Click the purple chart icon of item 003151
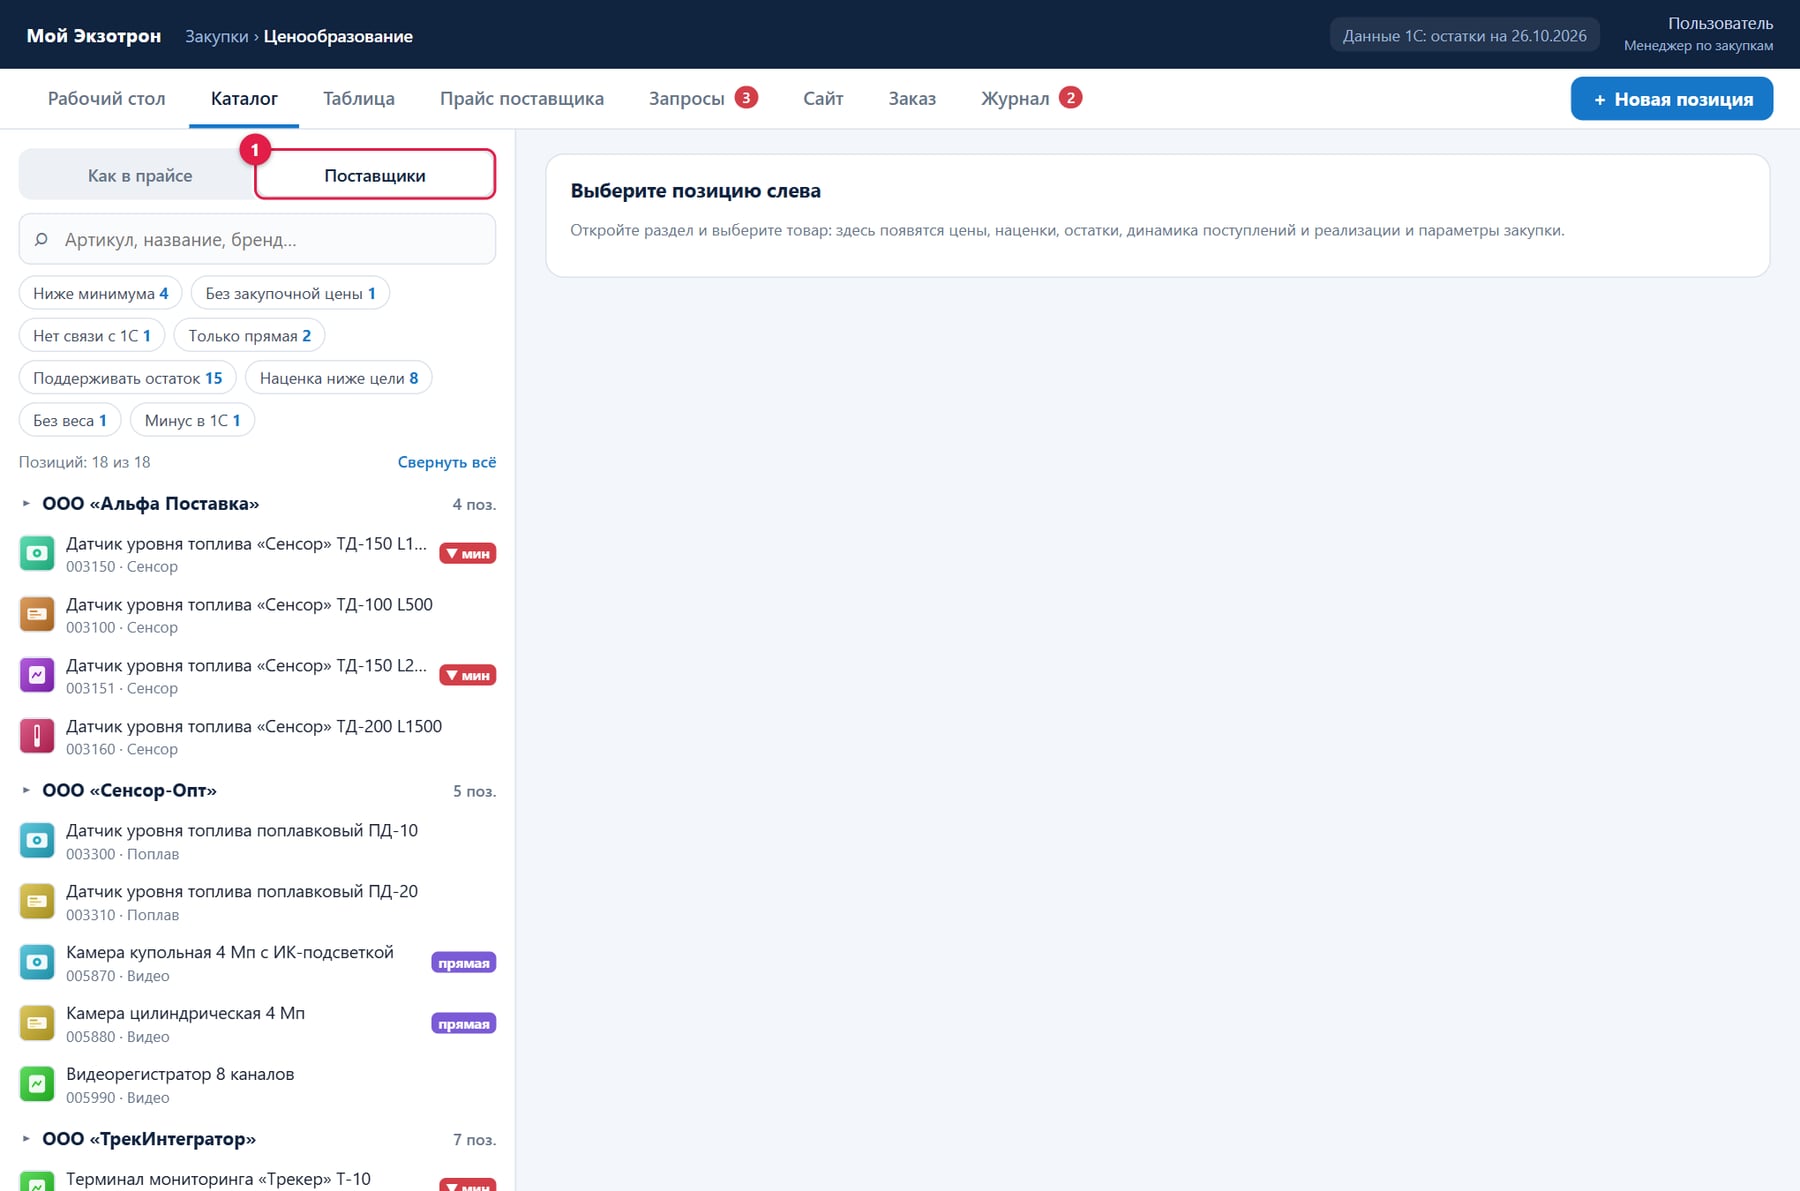The image size is (1800, 1191). (x=37, y=676)
